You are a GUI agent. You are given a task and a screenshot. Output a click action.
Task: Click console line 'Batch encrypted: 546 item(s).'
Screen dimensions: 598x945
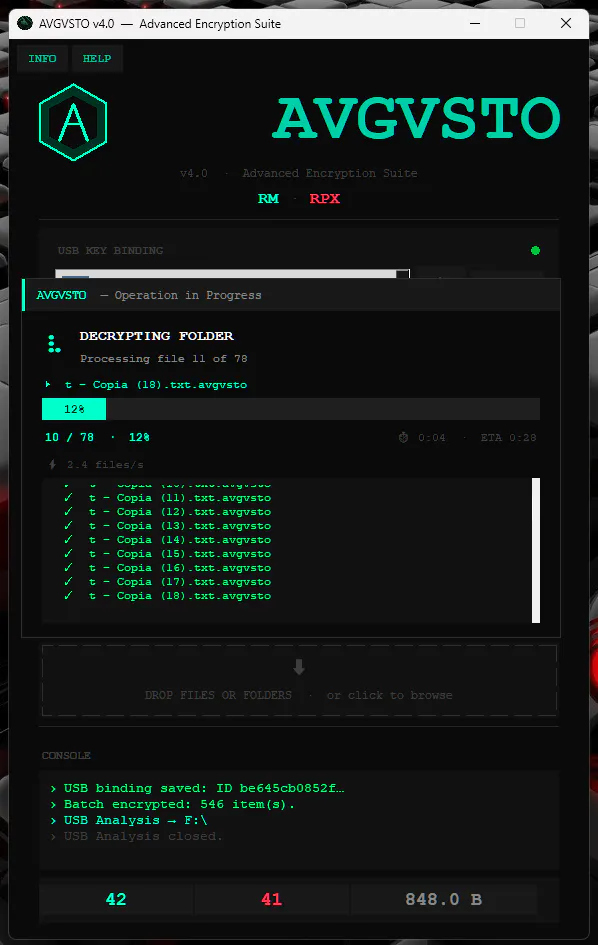(x=179, y=804)
